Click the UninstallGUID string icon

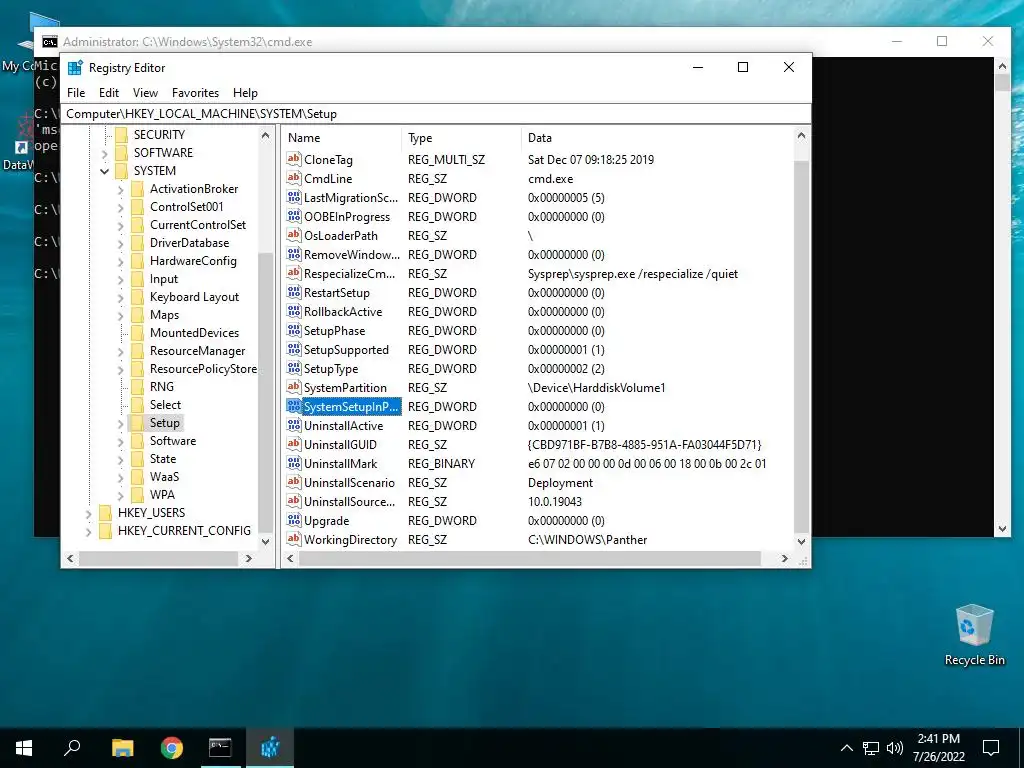pyautogui.click(x=294, y=444)
